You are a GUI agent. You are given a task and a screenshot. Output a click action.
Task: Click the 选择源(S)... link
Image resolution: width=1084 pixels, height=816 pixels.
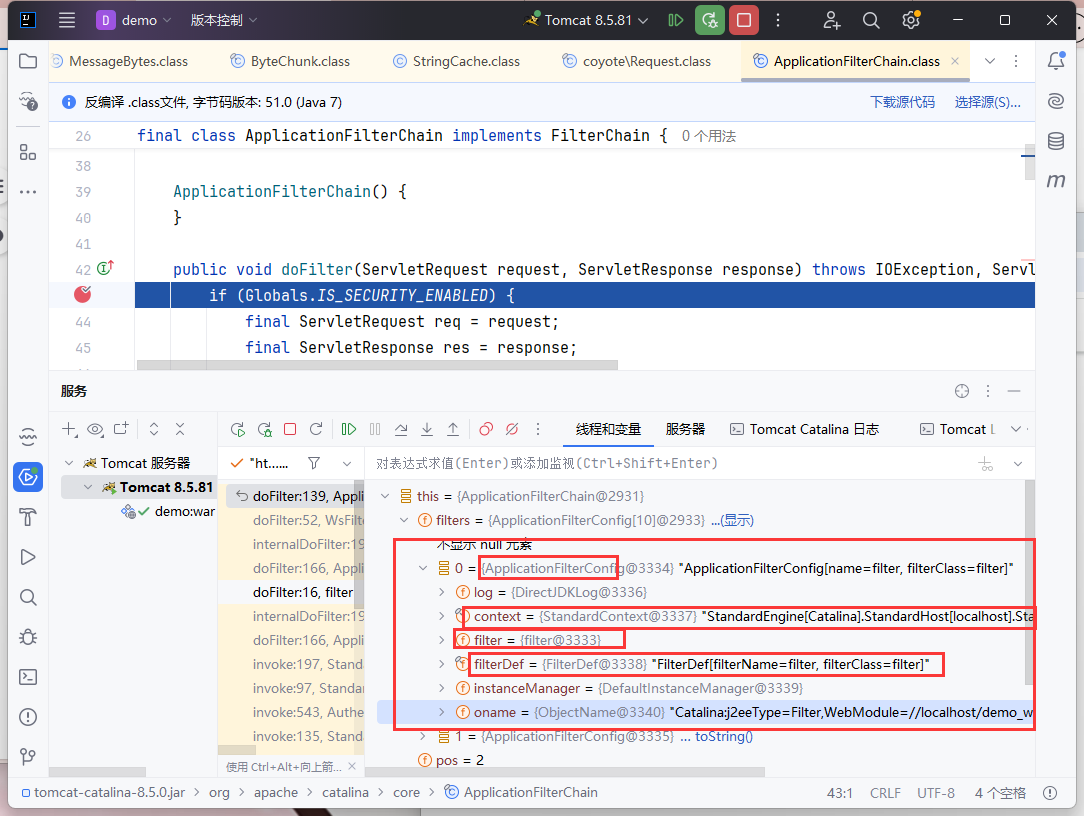point(987,102)
